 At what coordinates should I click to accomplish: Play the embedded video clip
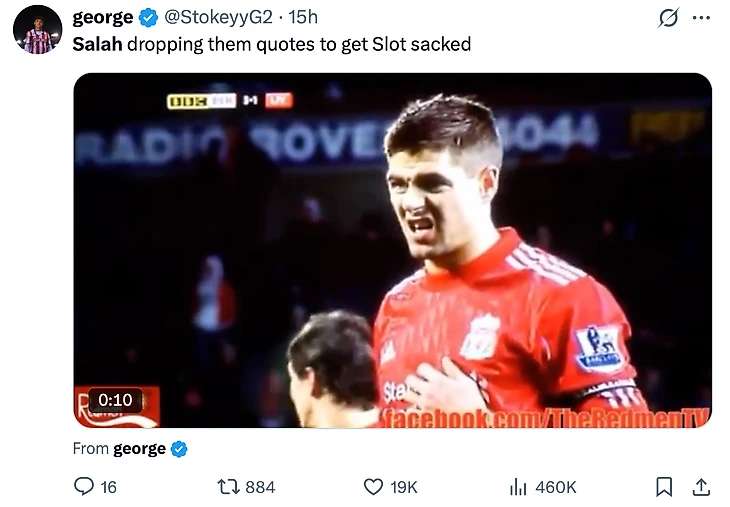(392, 250)
